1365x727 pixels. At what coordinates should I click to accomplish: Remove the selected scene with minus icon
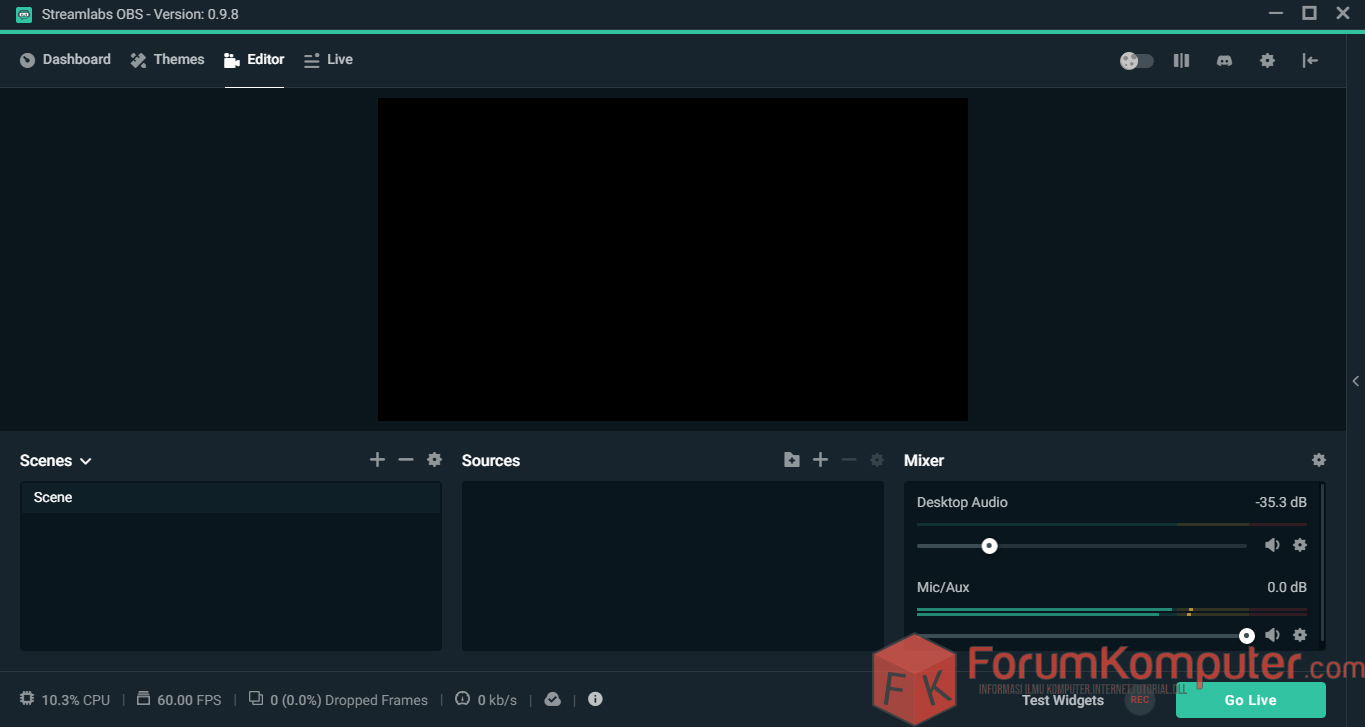coord(405,460)
